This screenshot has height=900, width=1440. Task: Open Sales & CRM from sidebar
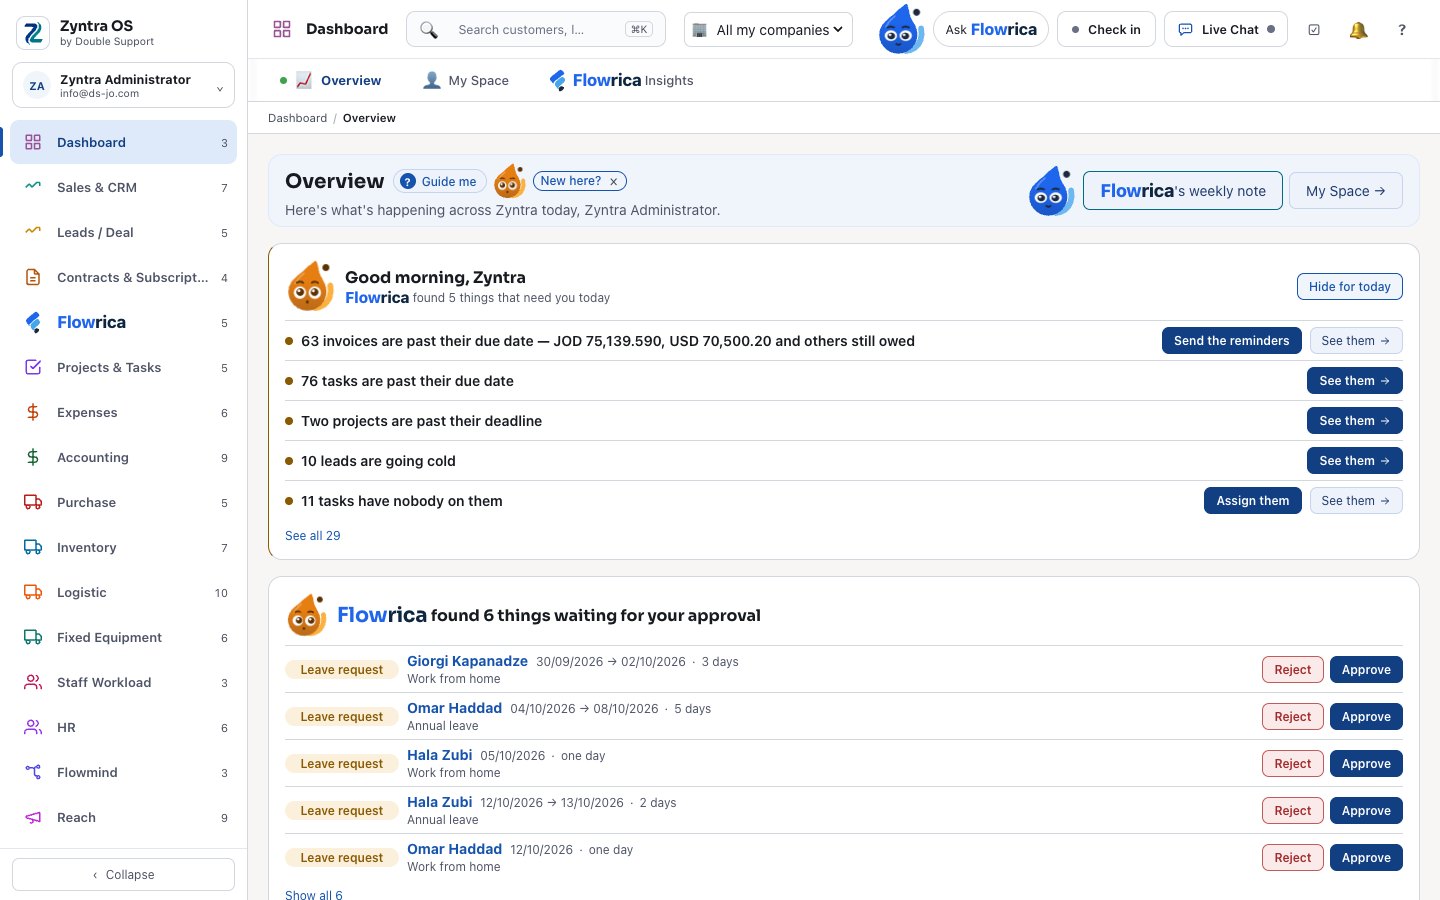(x=124, y=187)
